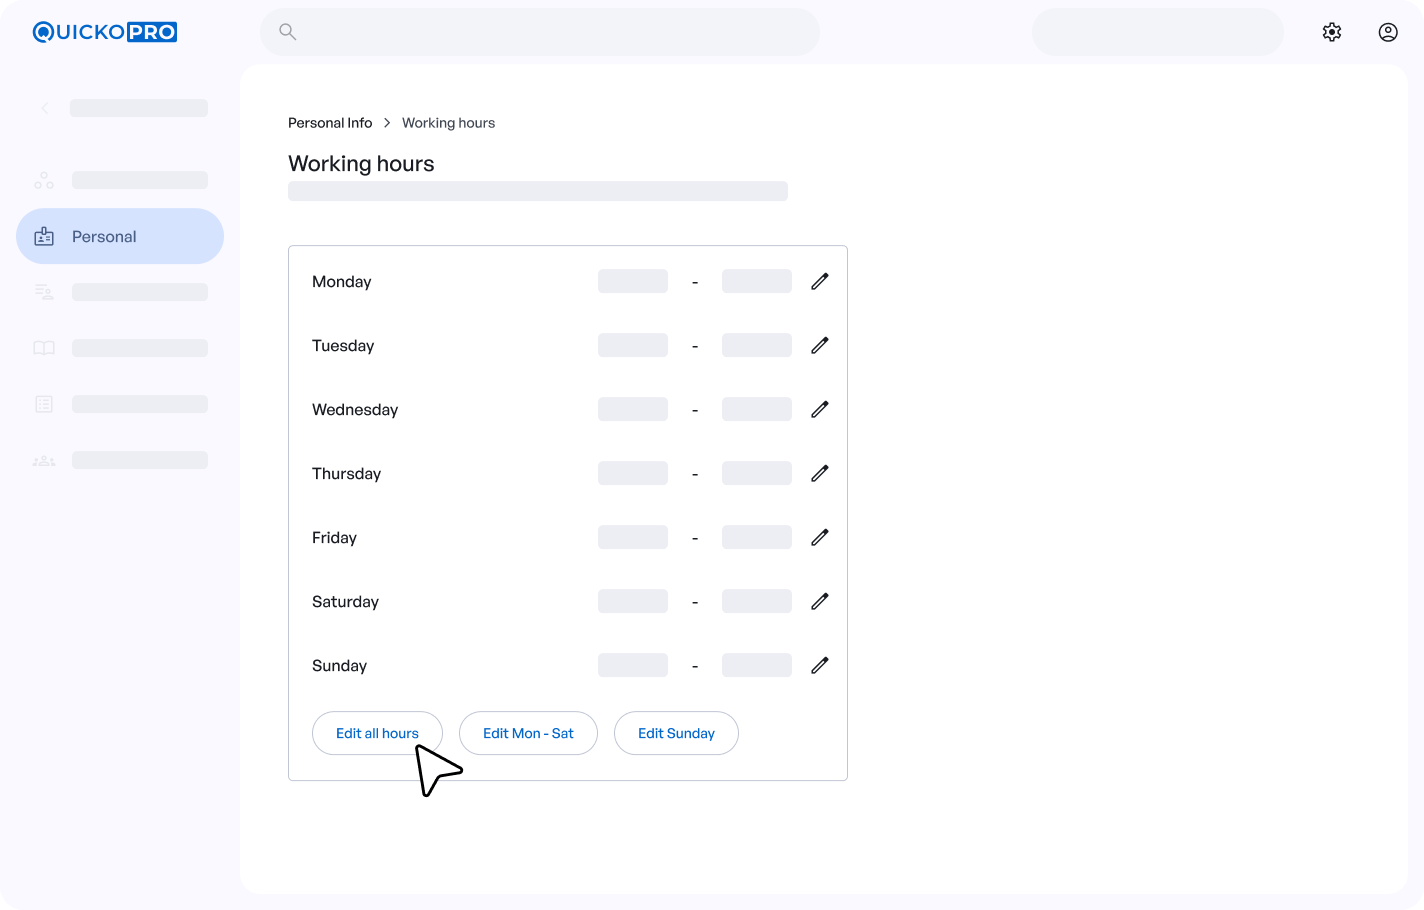Open settings via the gear icon
Image resolution: width=1424 pixels, height=910 pixels.
tap(1331, 32)
